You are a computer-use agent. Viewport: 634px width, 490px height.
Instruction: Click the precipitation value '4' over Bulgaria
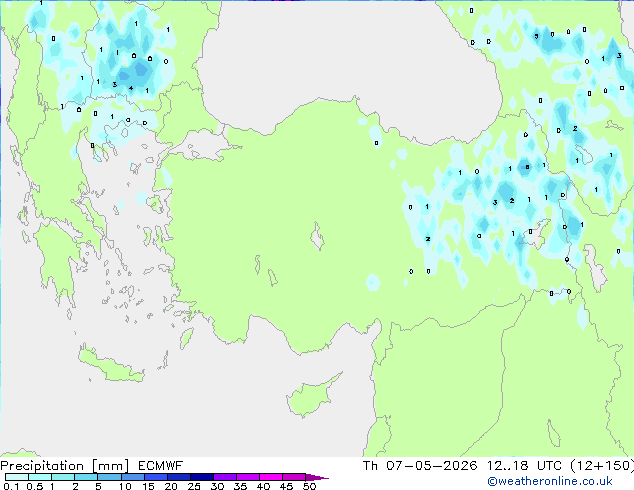click(131, 88)
